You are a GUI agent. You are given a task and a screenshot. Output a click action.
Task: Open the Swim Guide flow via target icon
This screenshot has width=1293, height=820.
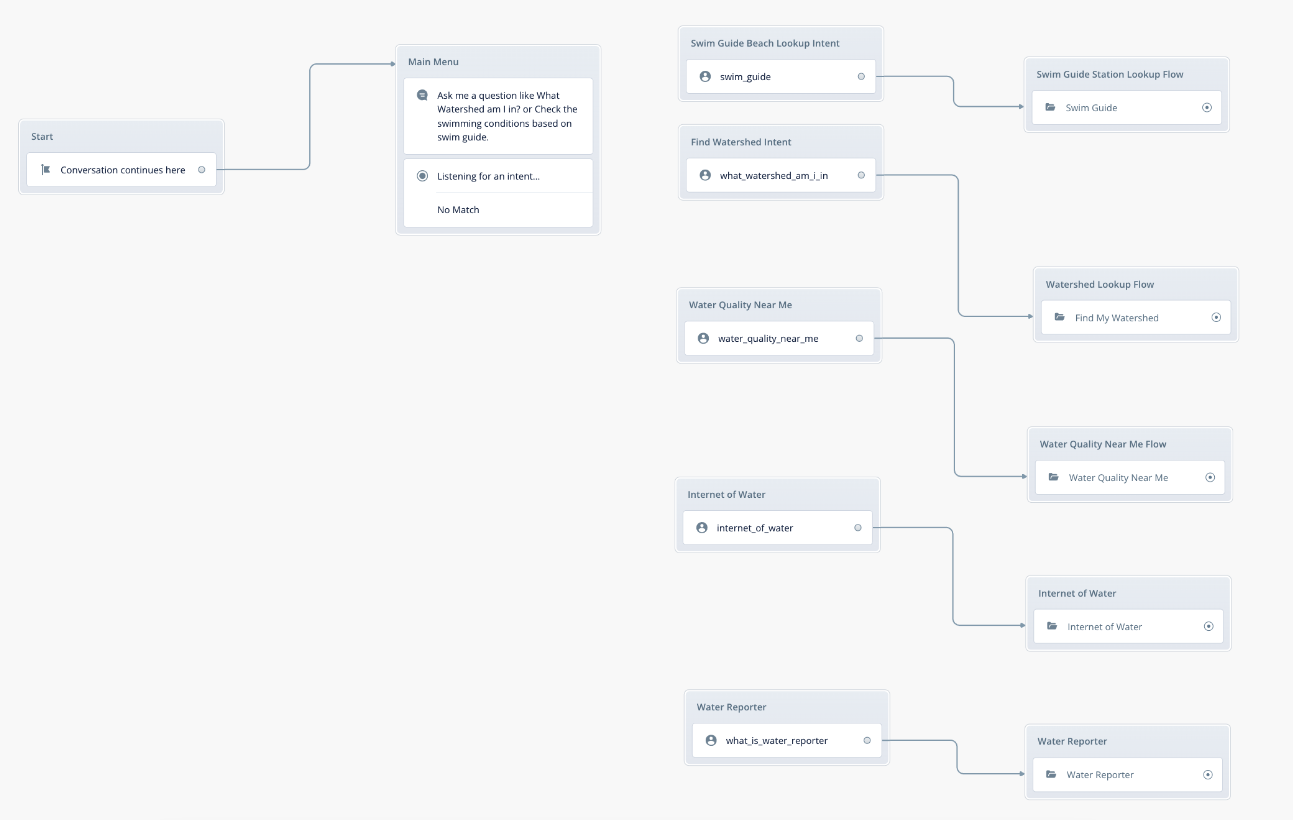click(1206, 108)
